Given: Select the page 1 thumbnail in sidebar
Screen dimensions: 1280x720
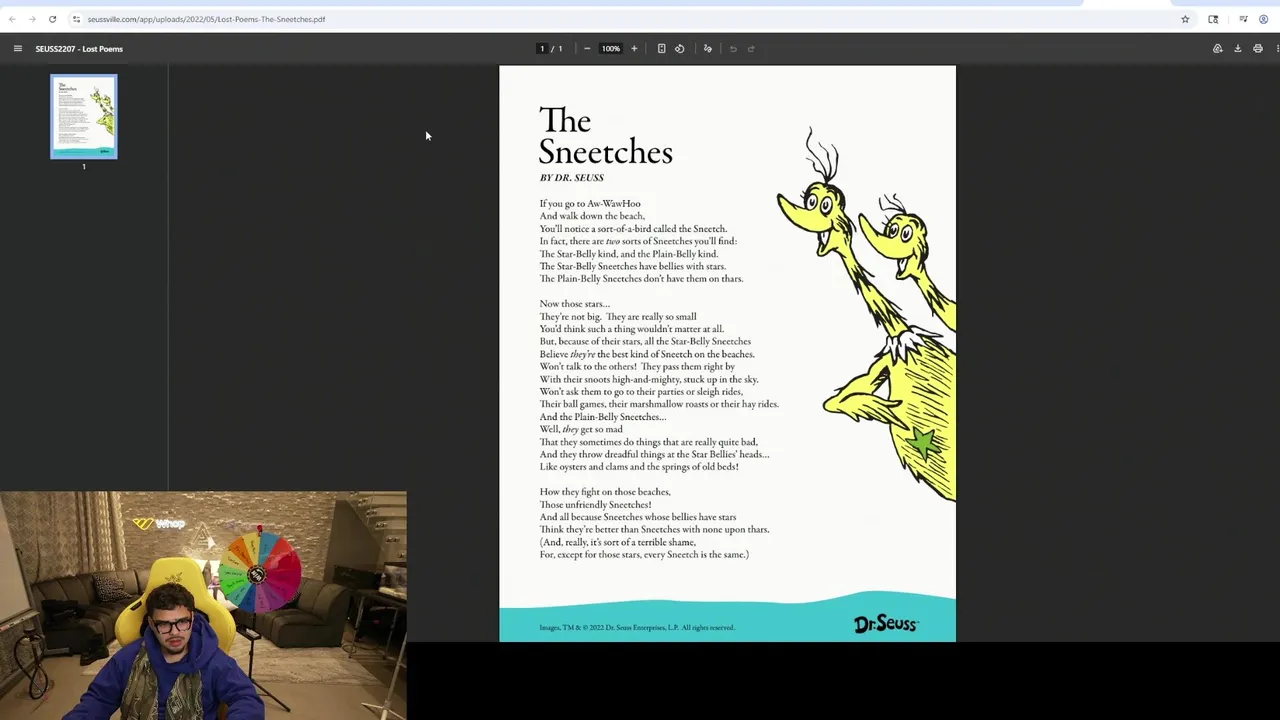Looking at the screenshot, I should click(x=84, y=116).
